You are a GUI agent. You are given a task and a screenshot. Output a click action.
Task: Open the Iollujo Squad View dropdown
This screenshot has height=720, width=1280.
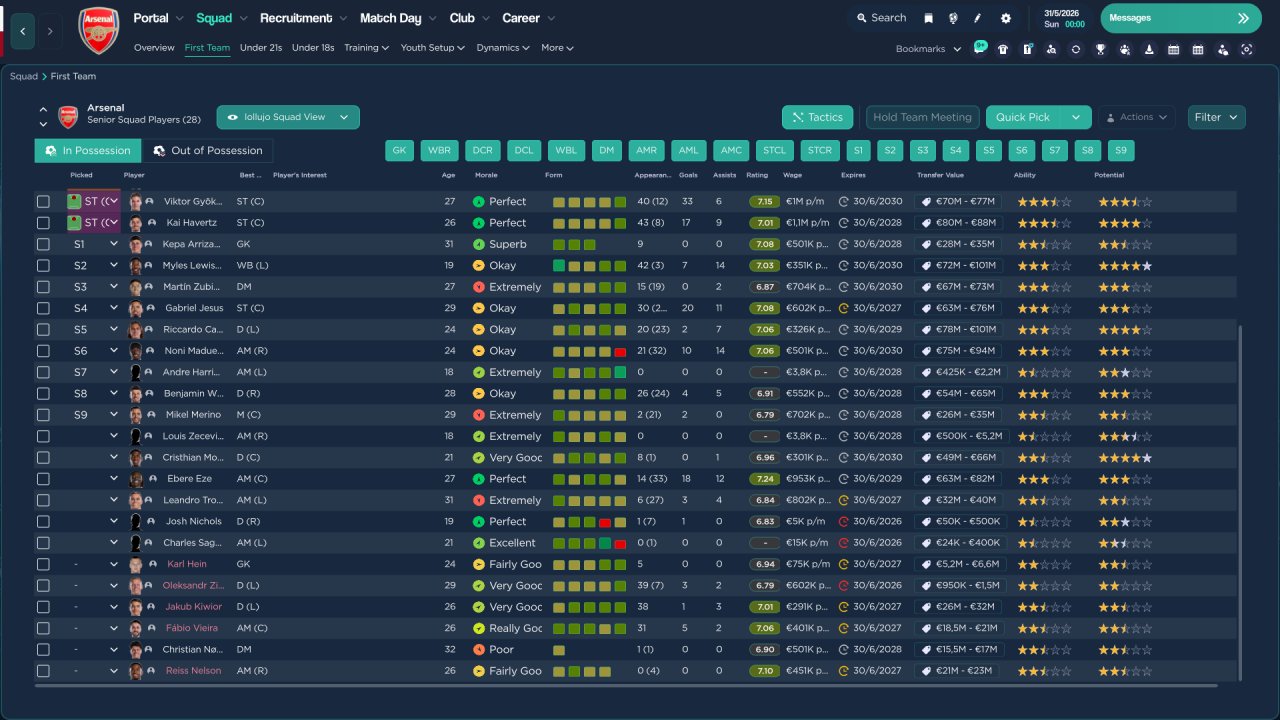[288, 117]
